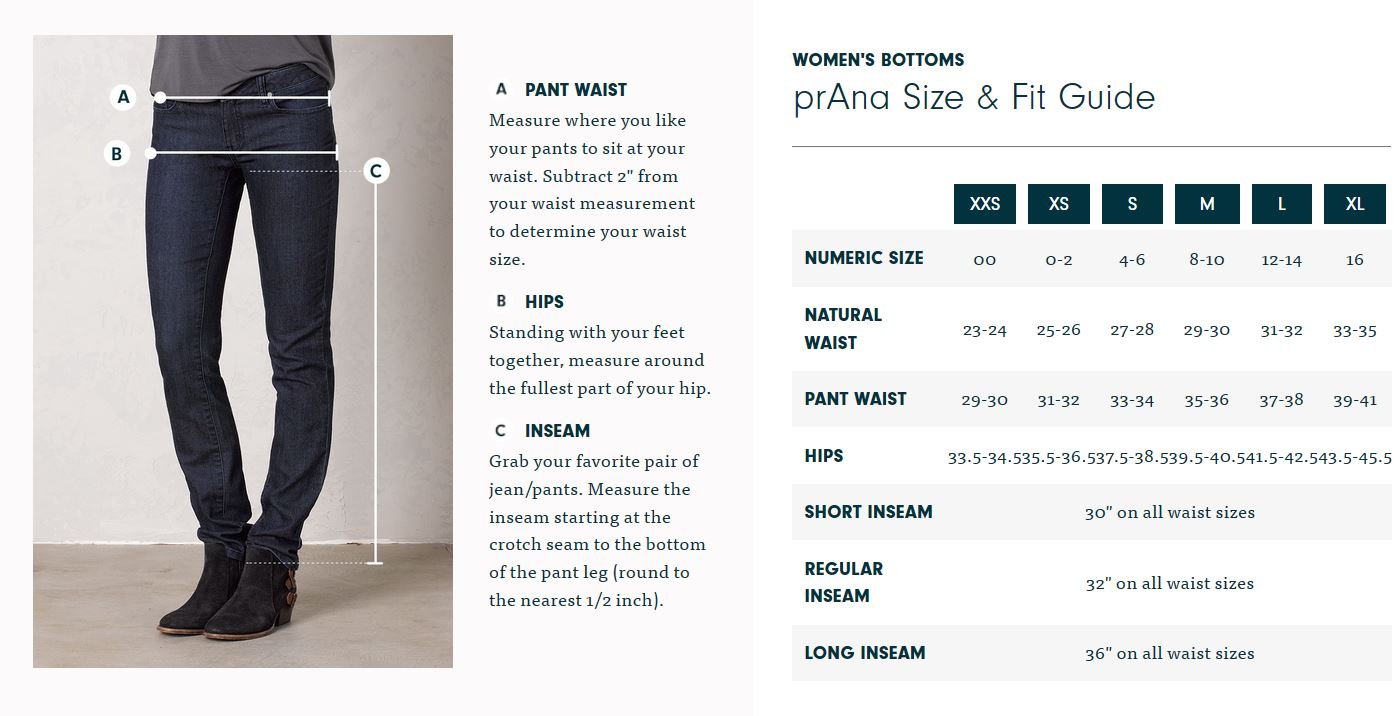Screen dimensions: 1399x716
Task: Select the XXS size header
Action: pyautogui.click(x=984, y=204)
